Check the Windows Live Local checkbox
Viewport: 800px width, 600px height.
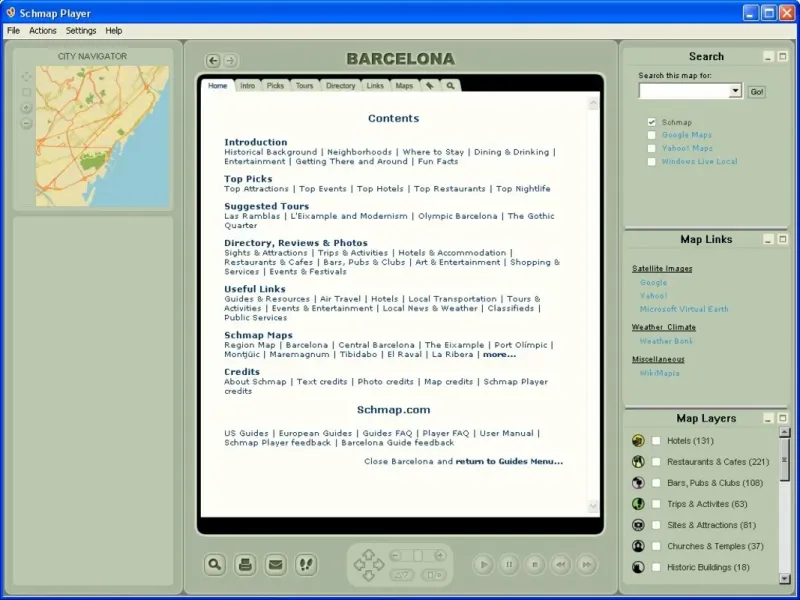click(x=652, y=162)
